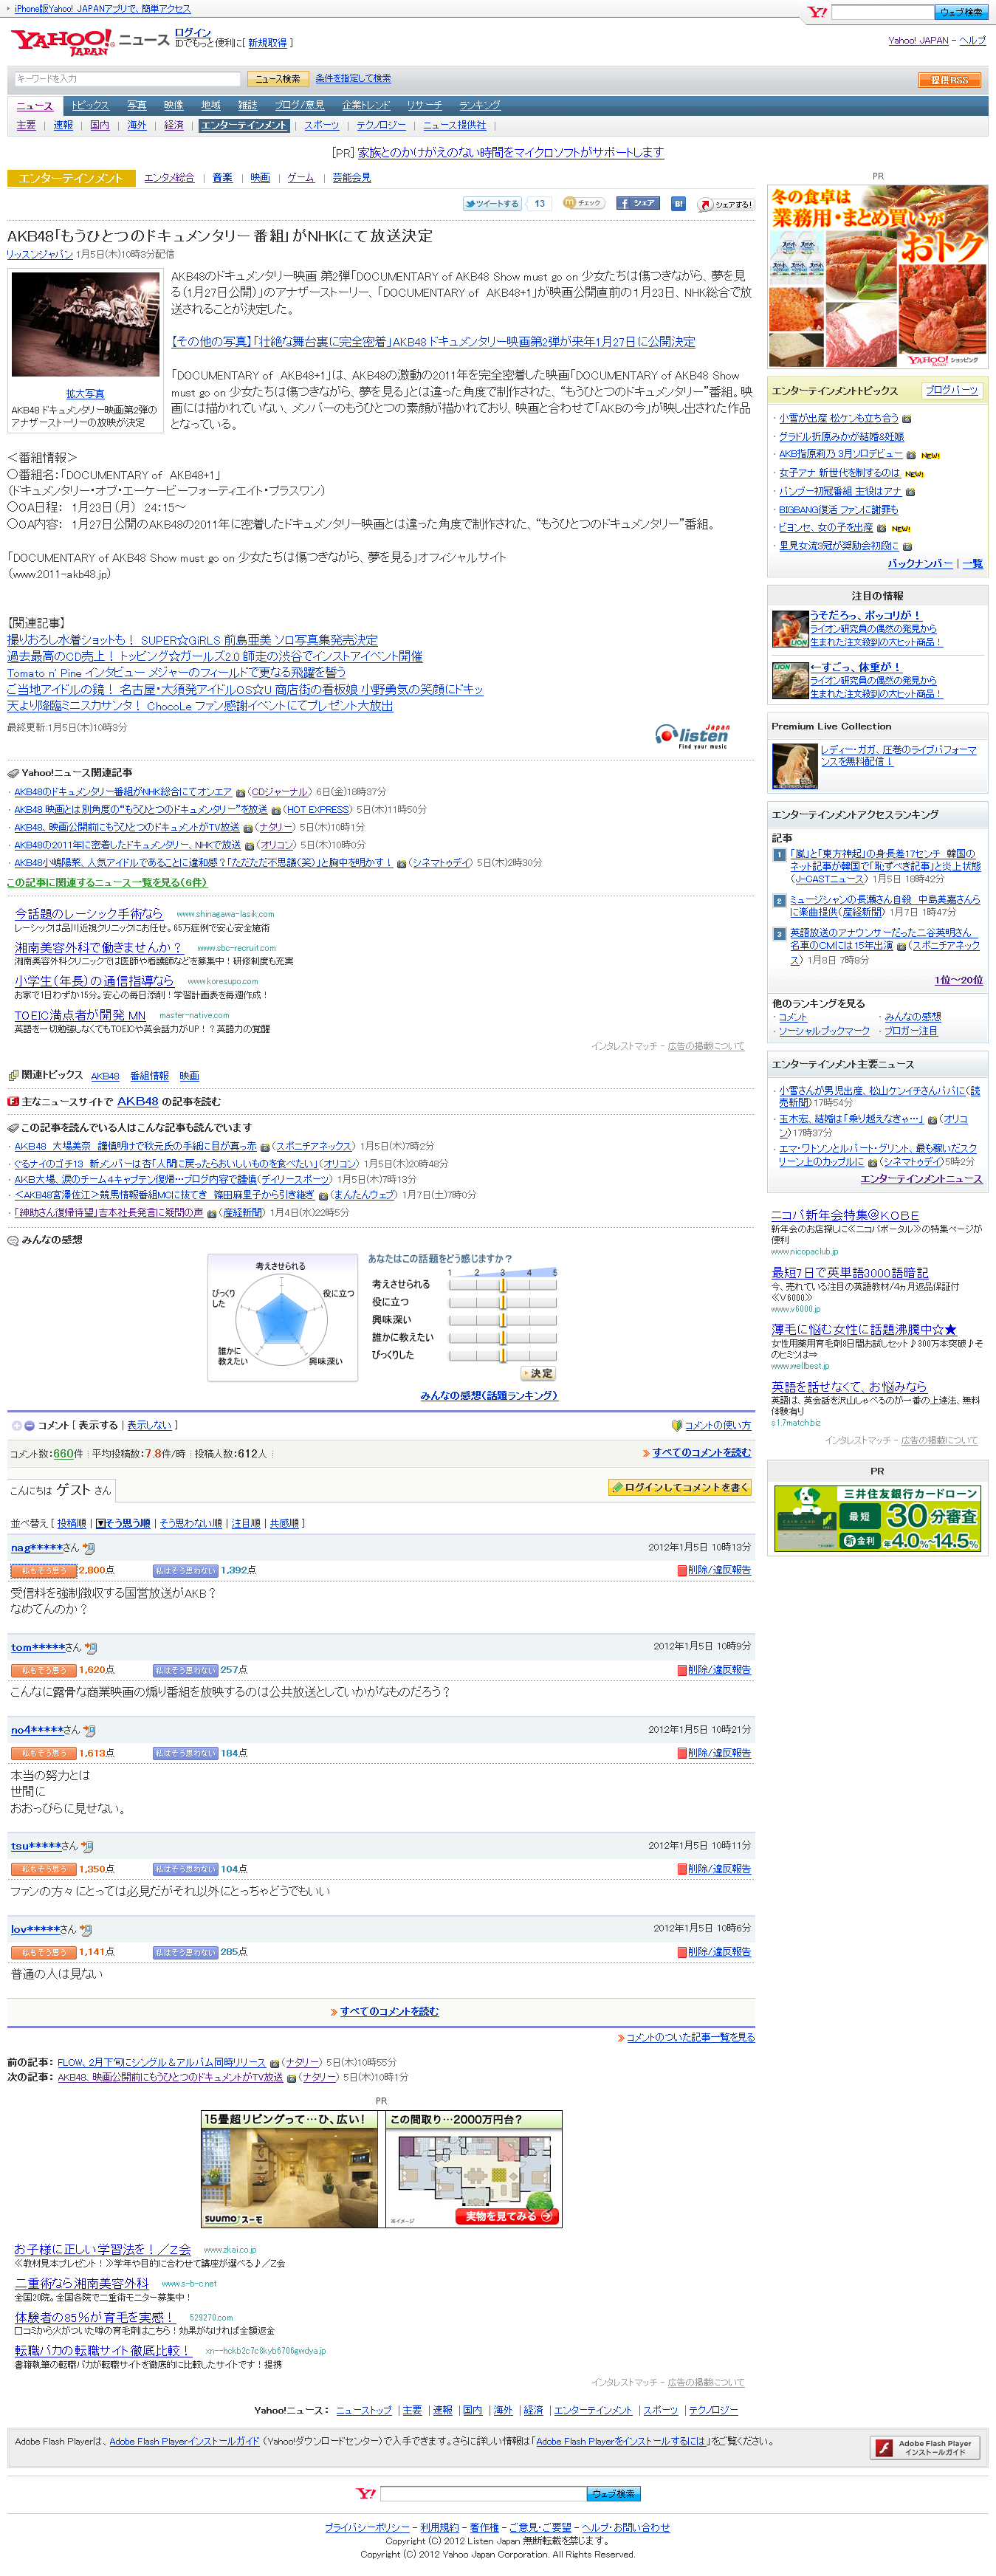Click Premium Live Collection Lady Gaga thumbnail
The height and width of the screenshot is (2576, 996).
pos(795,767)
